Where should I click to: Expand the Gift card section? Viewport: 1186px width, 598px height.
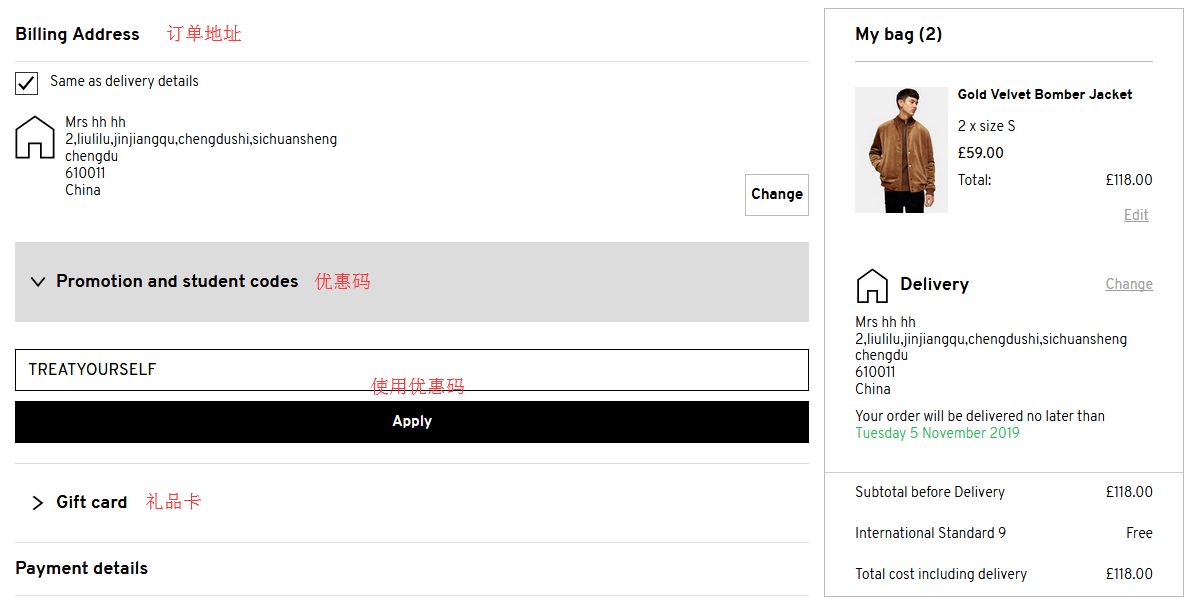point(38,503)
